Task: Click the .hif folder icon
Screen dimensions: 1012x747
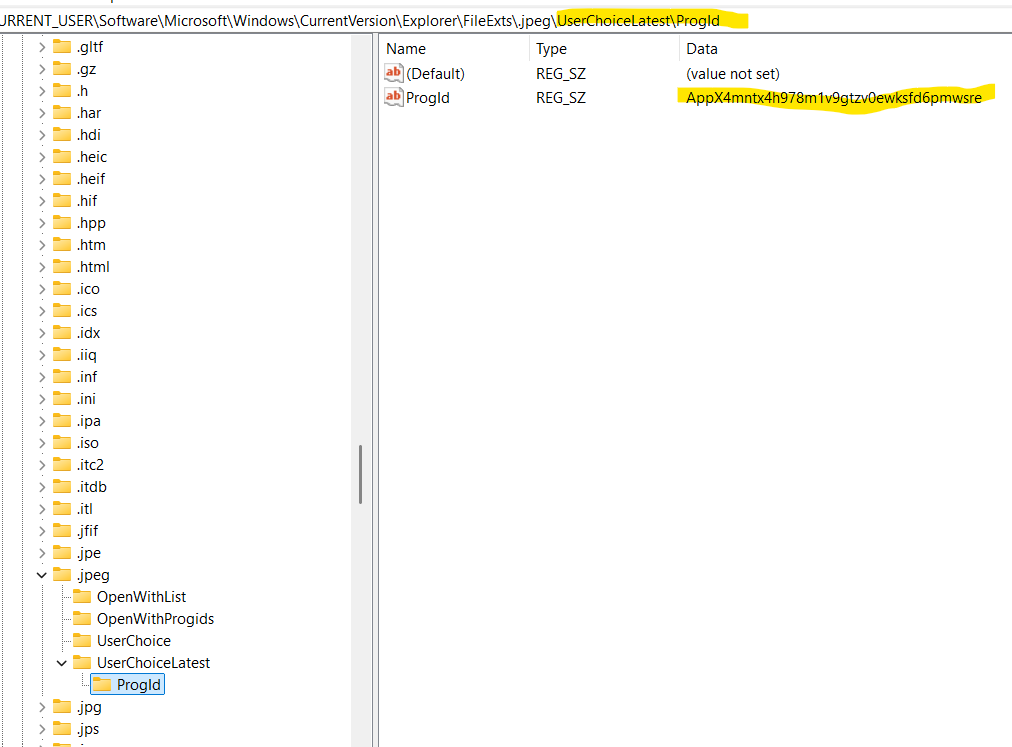Action: click(62, 200)
